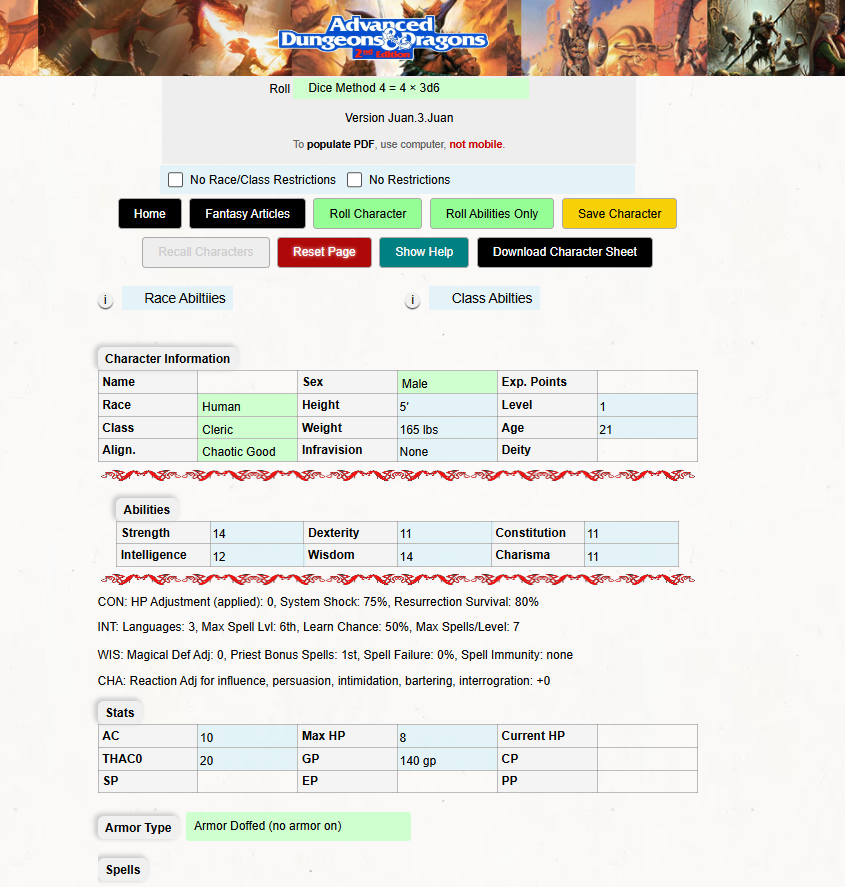This screenshot has height=887, width=845.
Task: Click the Weight field showing 165 lbs
Action: [x=447, y=429]
